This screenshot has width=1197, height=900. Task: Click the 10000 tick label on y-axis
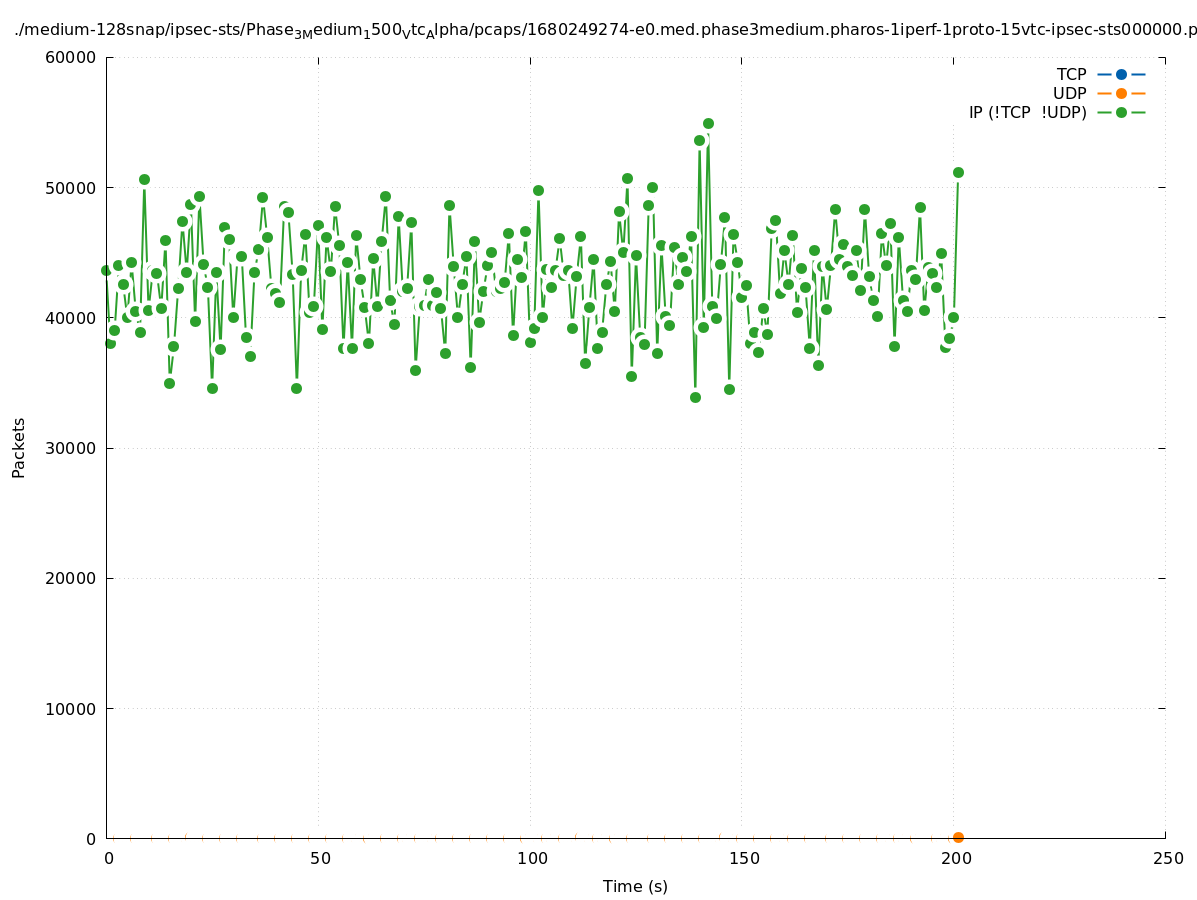click(x=73, y=708)
